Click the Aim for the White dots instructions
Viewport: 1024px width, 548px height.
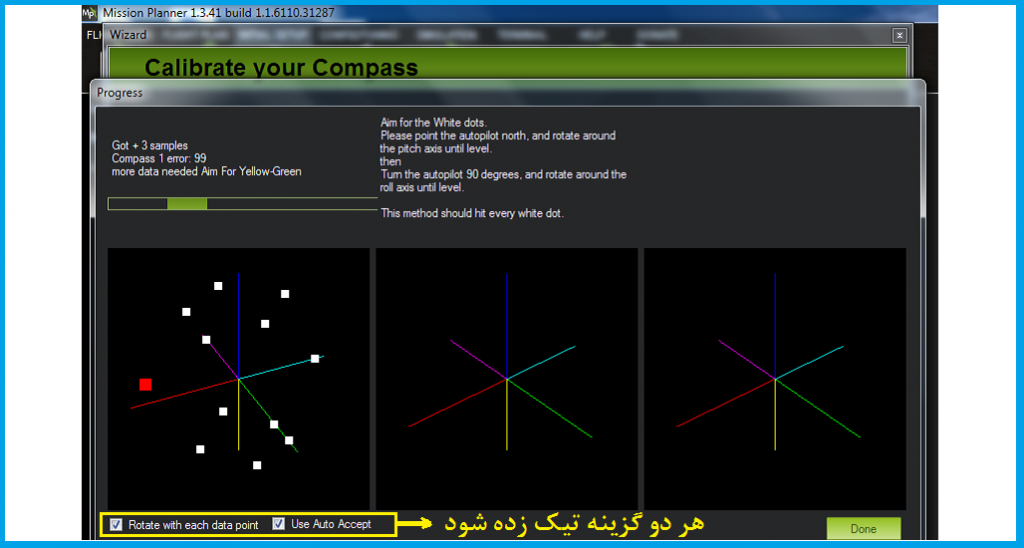click(504, 166)
